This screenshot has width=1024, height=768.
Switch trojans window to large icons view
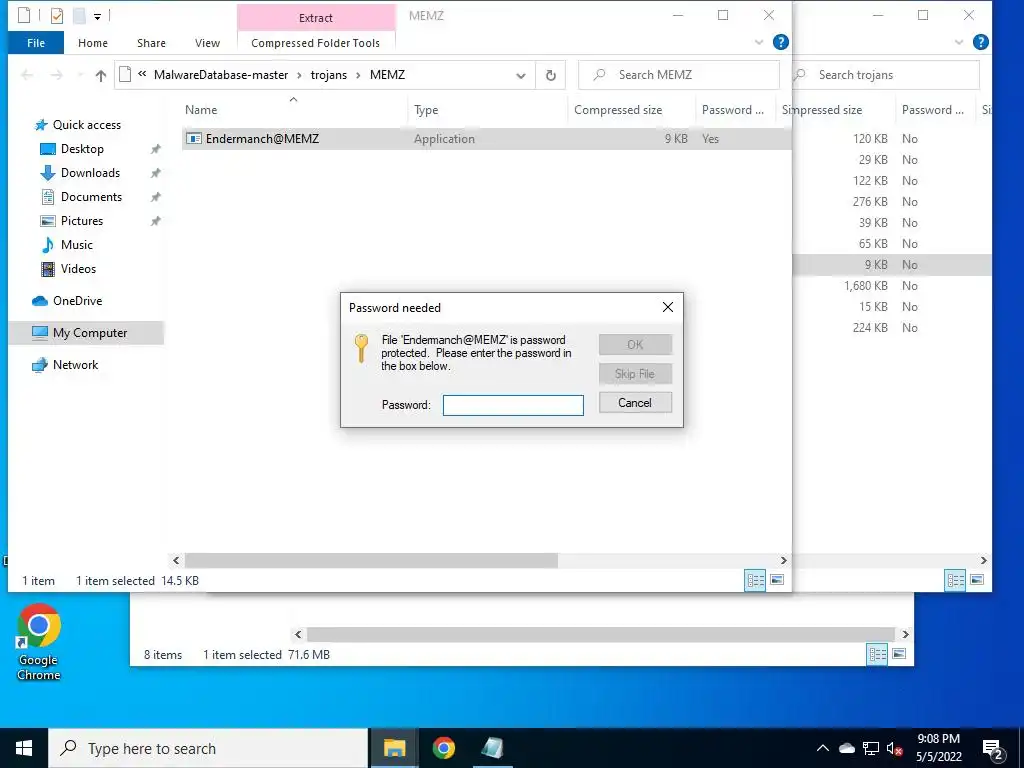click(x=977, y=580)
